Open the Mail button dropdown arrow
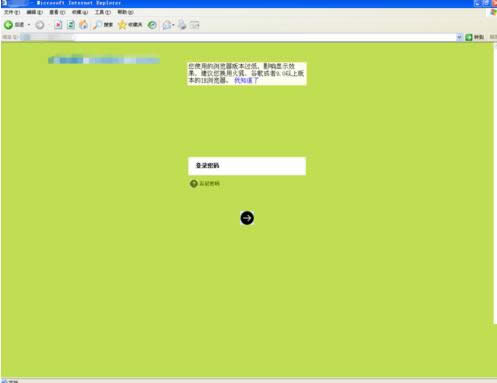The image size is (497, 383). tap(173, 25)
